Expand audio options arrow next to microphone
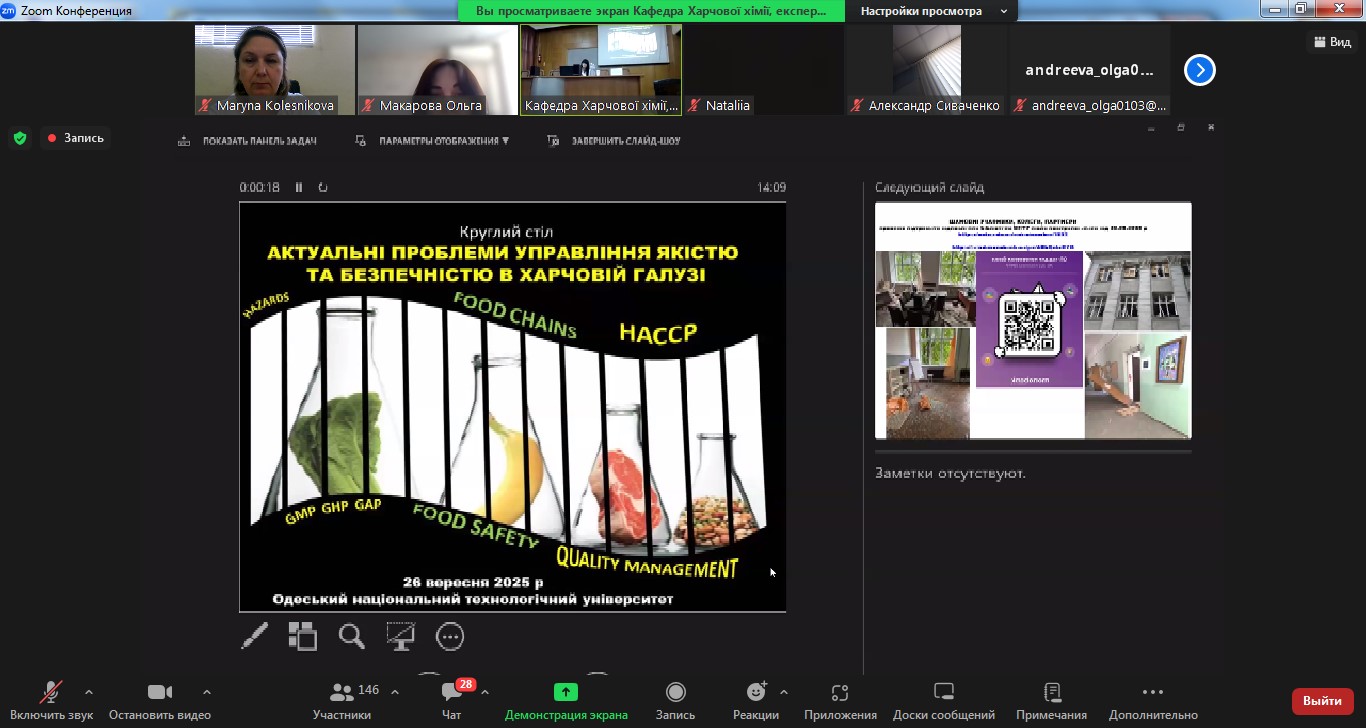 (x=89, y=692)
